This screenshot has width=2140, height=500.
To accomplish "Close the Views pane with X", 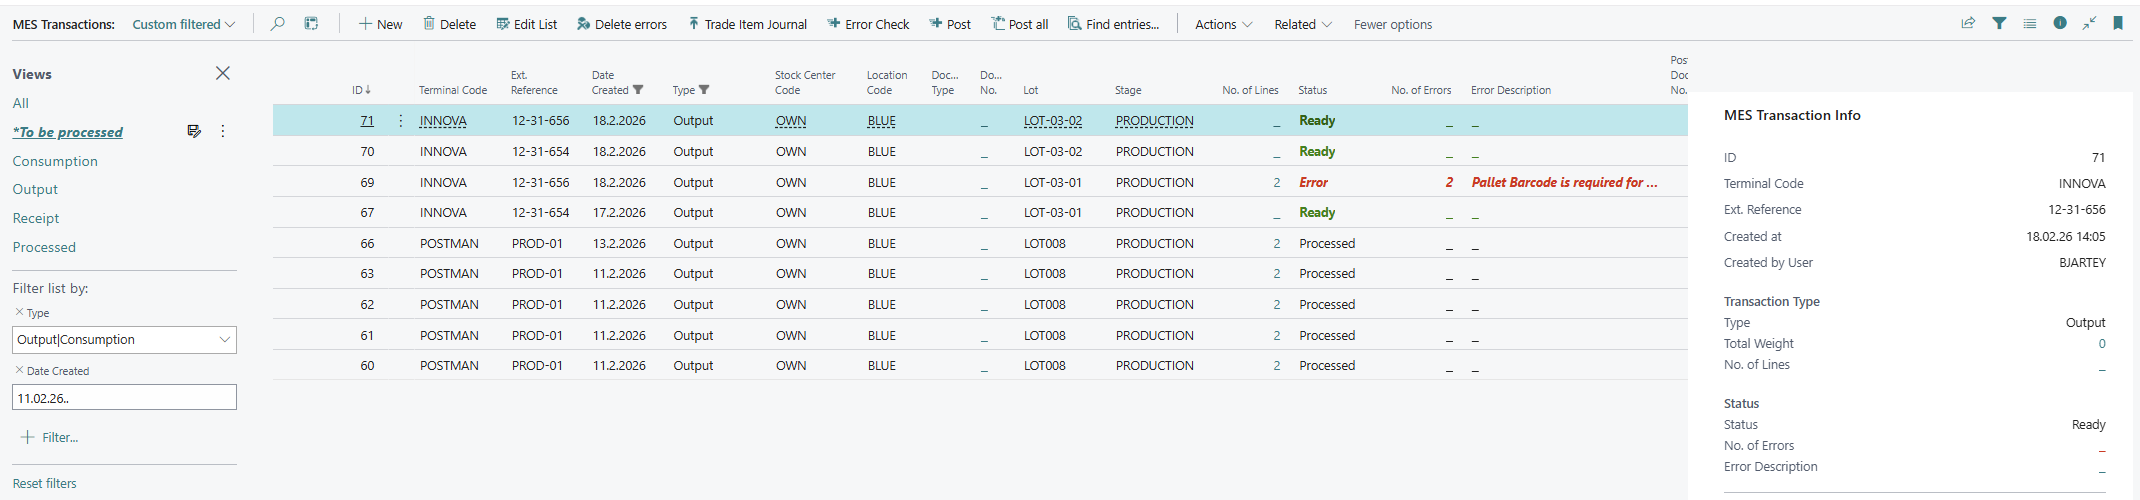I will point(223,73).
